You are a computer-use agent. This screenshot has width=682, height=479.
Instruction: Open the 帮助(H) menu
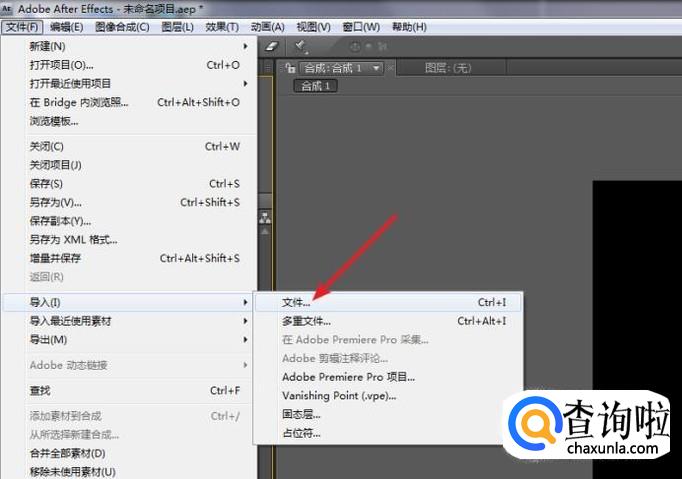pyautogui.click(x=409, y=27)
